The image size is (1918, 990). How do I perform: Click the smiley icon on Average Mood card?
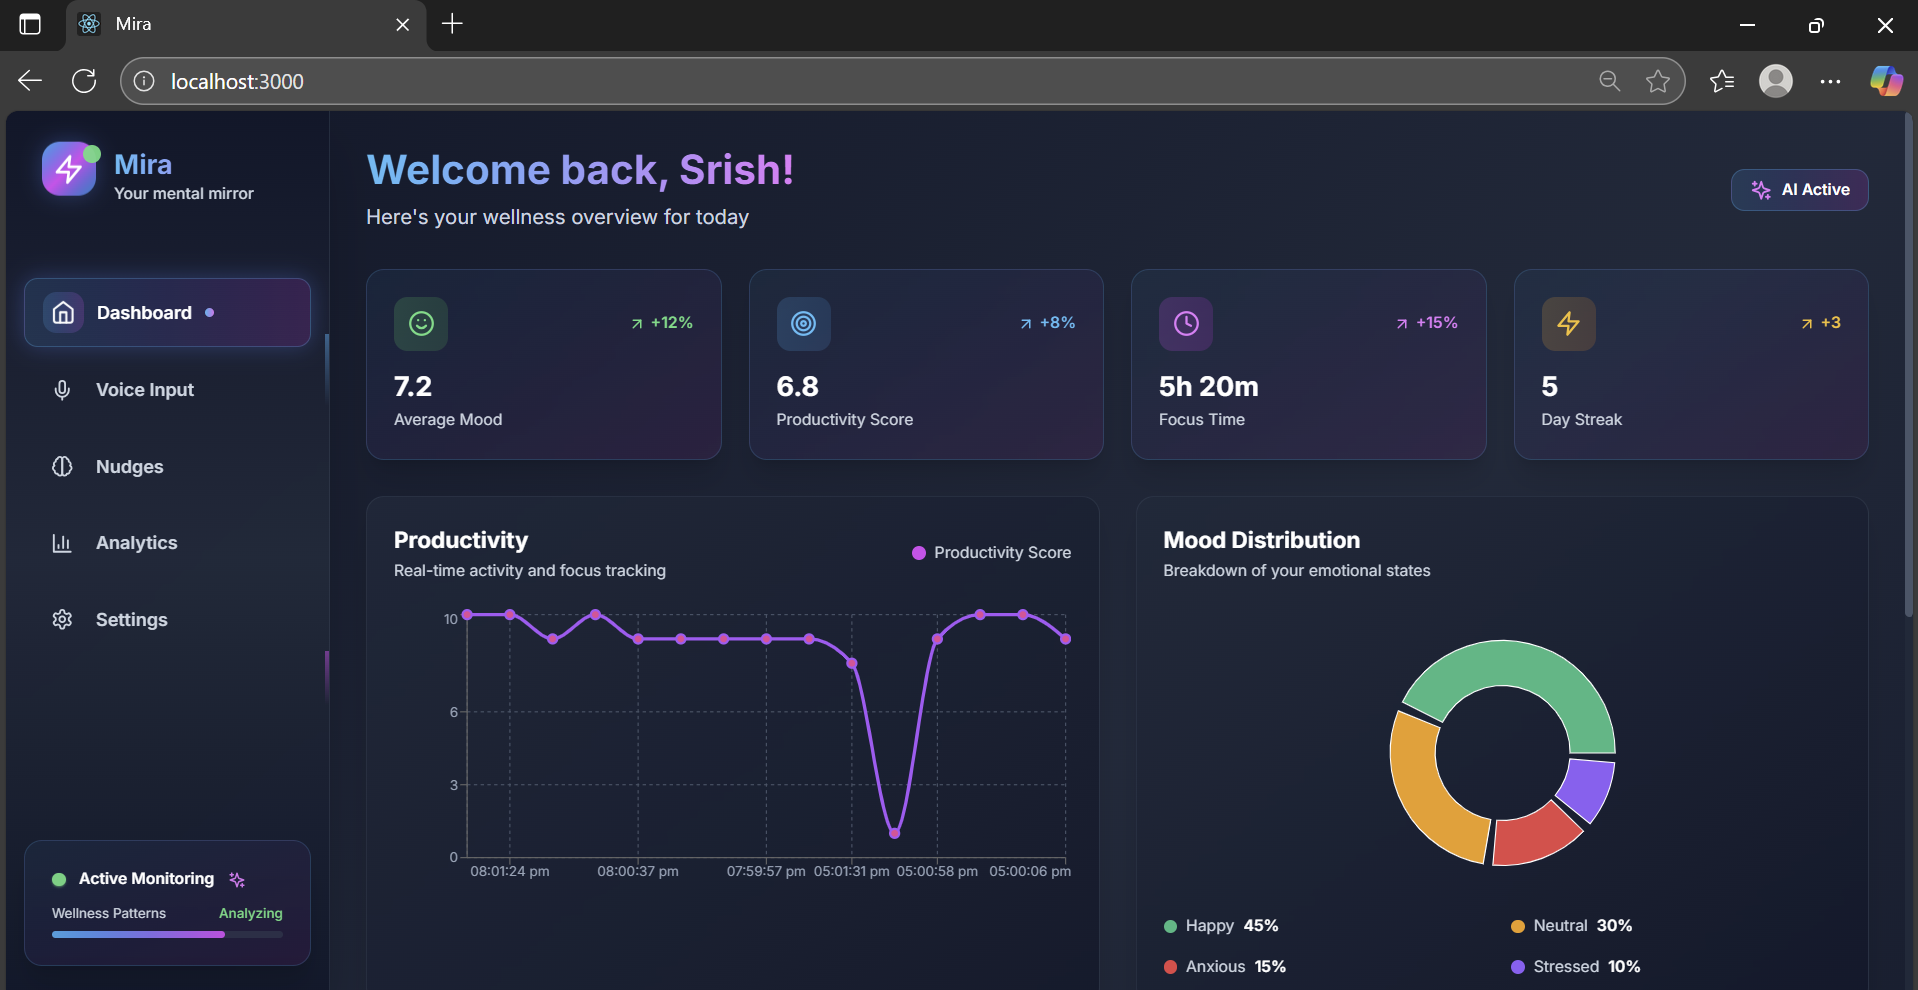[x=420, y=323]
